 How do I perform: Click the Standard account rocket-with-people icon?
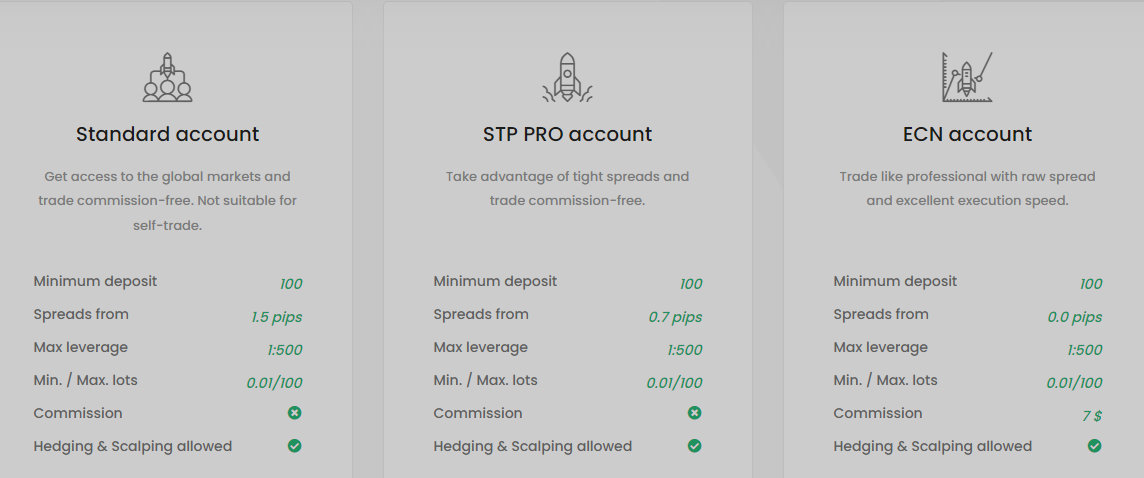[x=168, y=77]
